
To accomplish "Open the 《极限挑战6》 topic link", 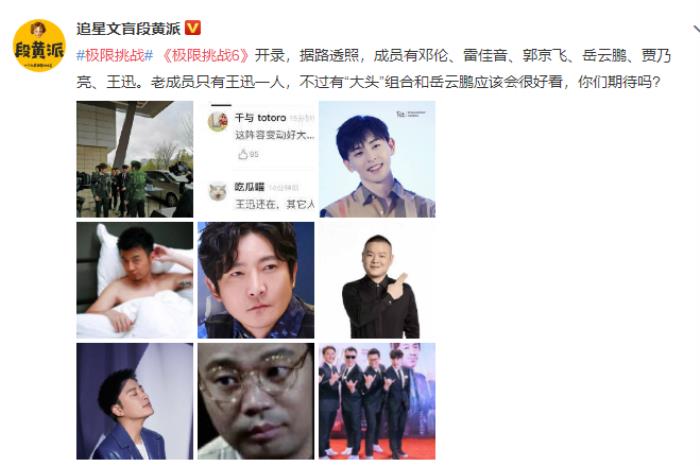I will click(x=205, y=56).
